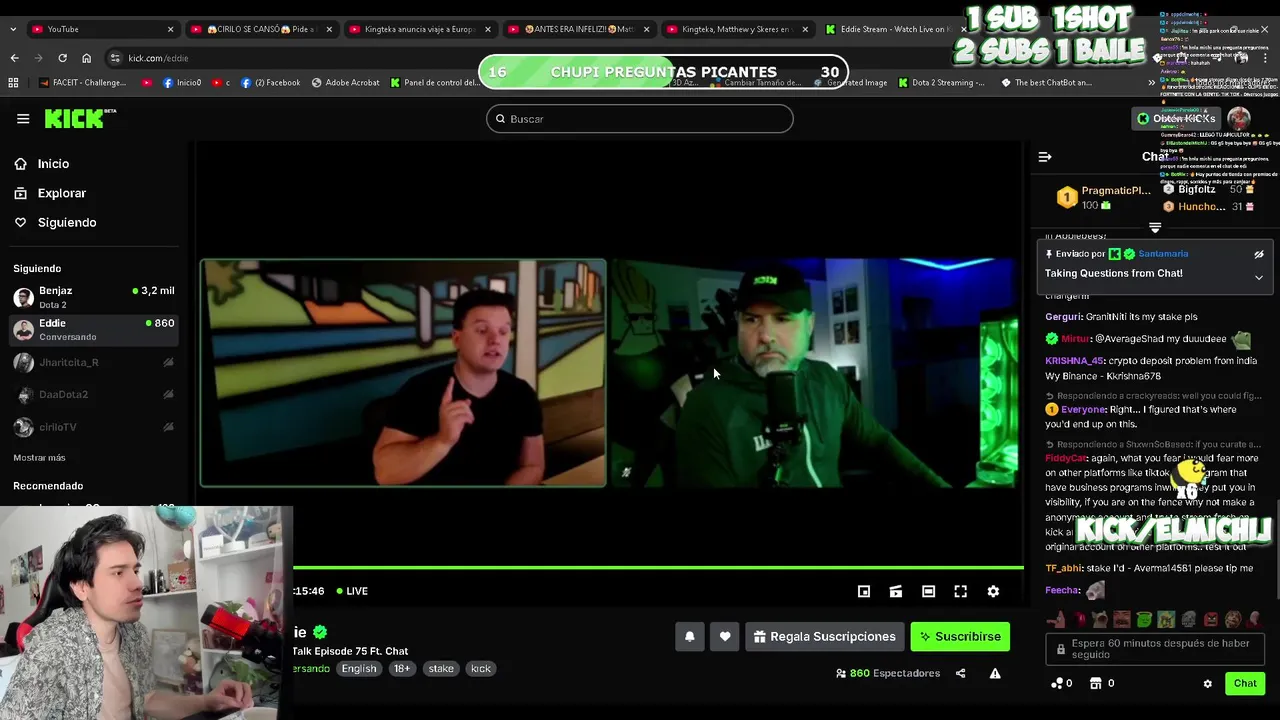This screenshot has width=1280, height=720.
Task: Switch to CIRILO SE CANSÓ tab
Action: pyautogui.click(x=260, y=29)
